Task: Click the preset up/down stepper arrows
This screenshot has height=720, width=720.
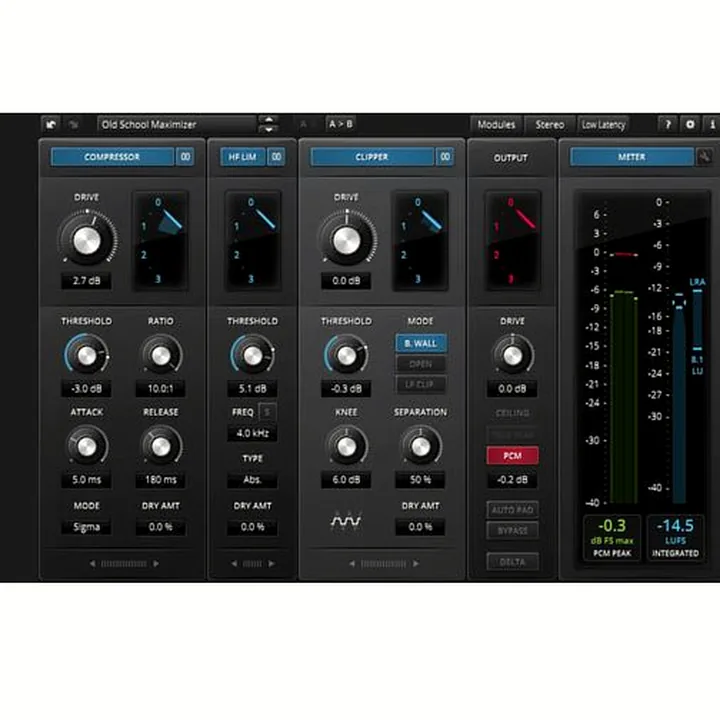Action: (269, 124)
